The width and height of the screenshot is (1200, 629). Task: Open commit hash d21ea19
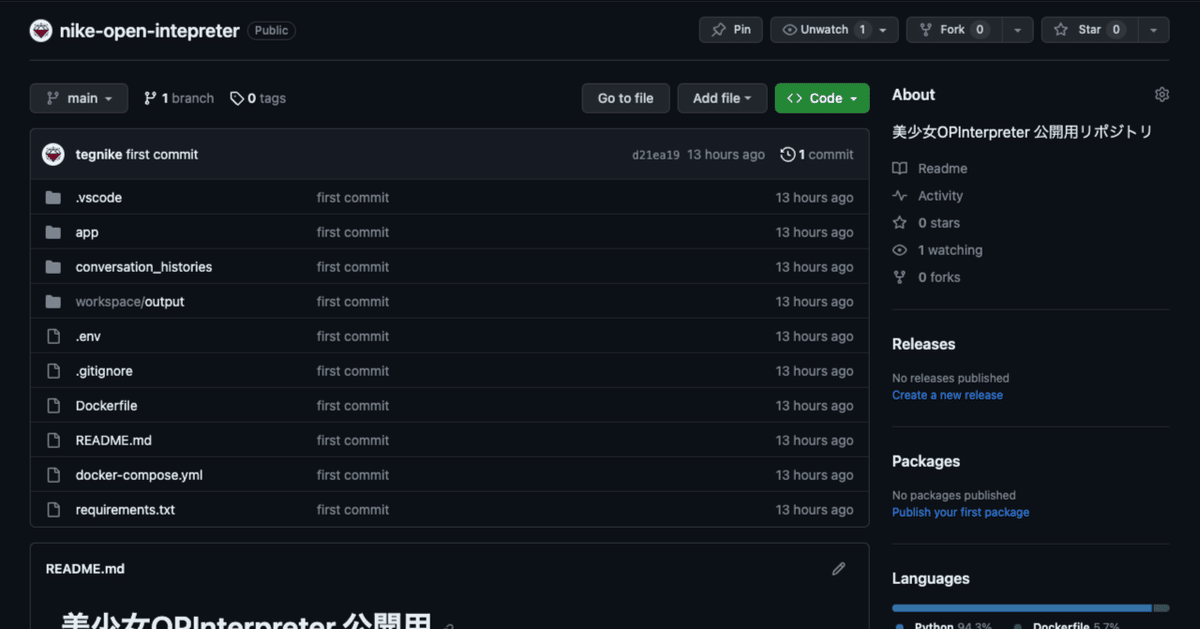[x=656, y=155]
